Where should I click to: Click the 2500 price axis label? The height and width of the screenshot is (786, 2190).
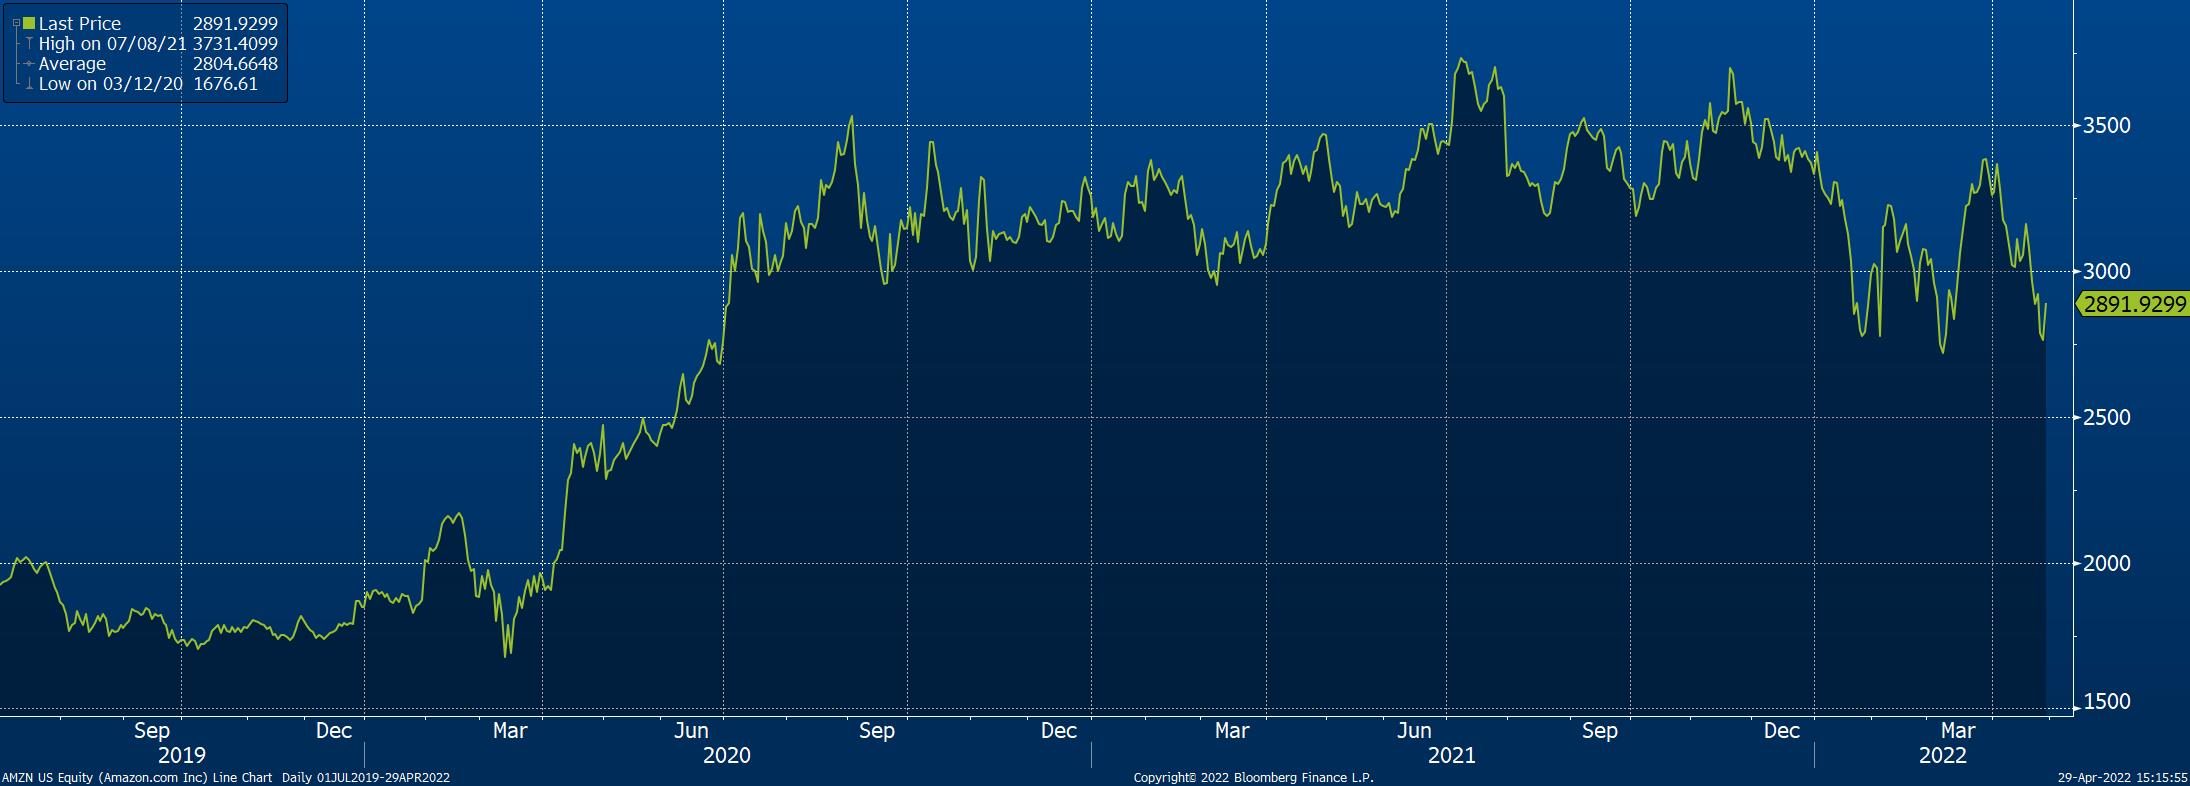click(x=2107, y=418)
